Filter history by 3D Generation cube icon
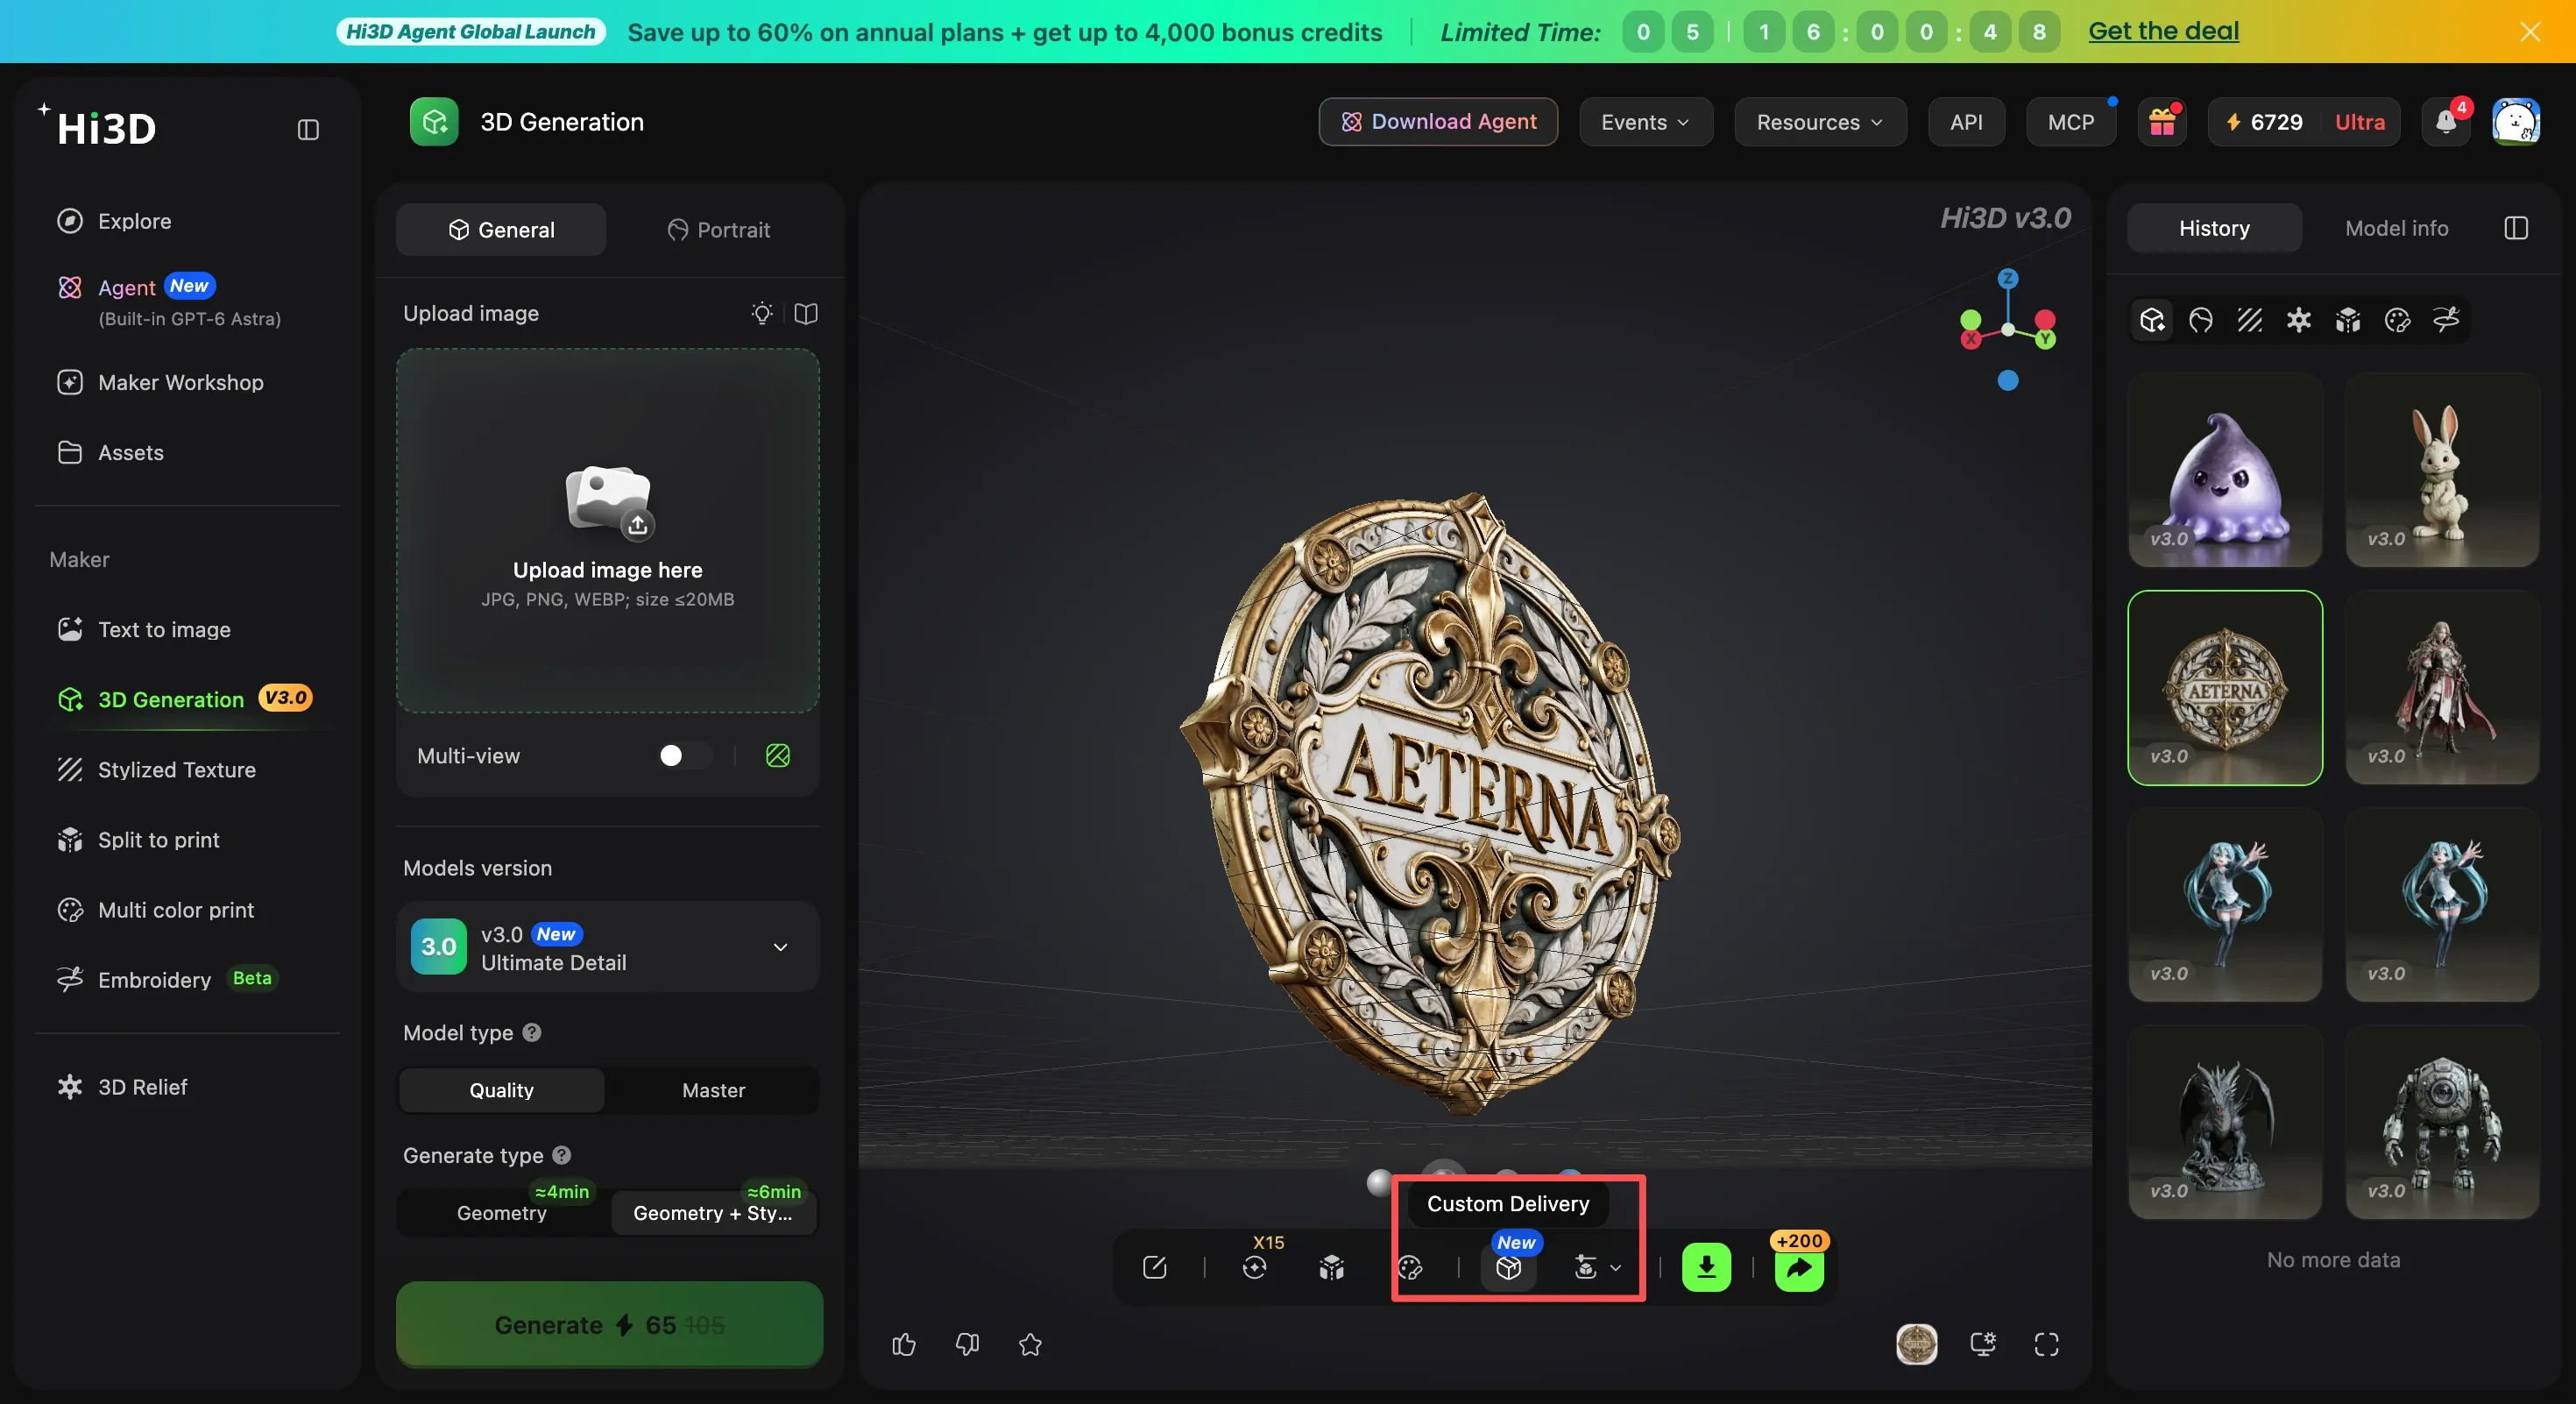 (2152, 320)
